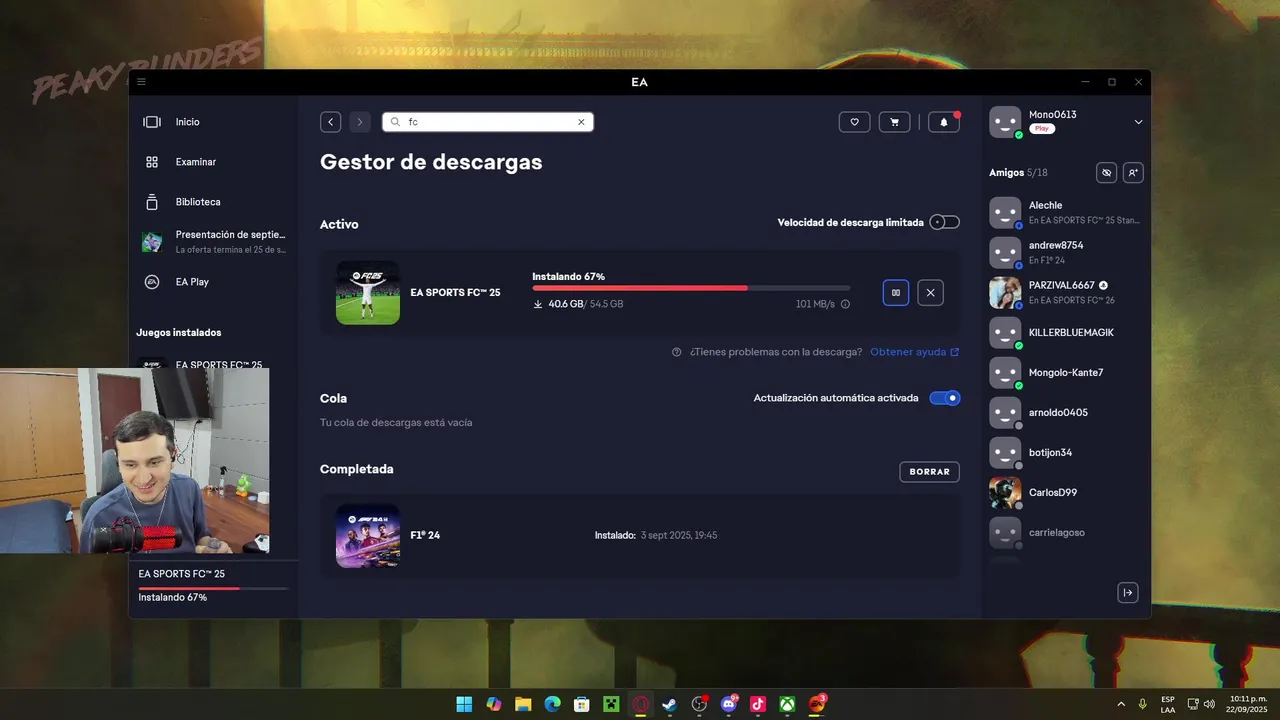
Task: Open the Presentación de septiembre promo item
Action: (x=214, y=241)
